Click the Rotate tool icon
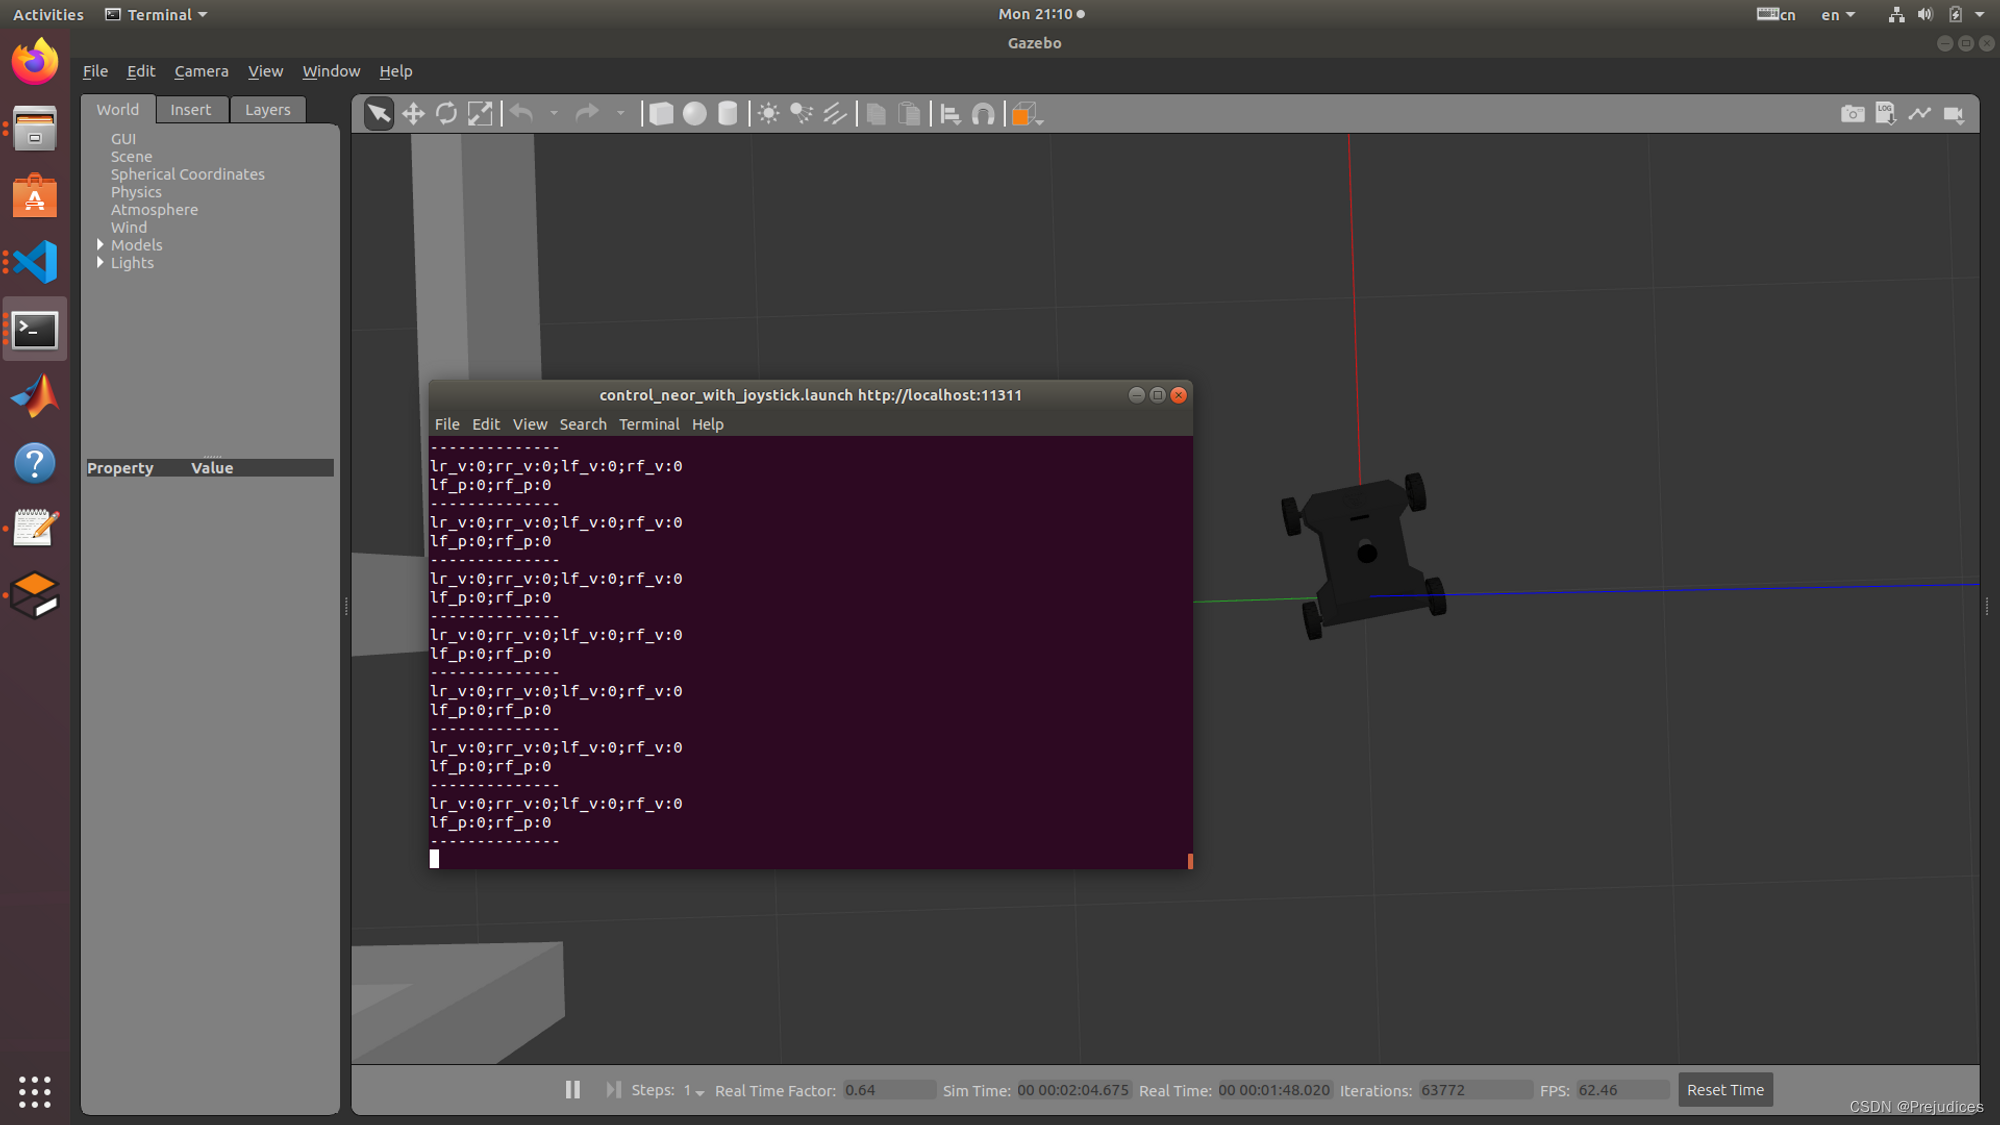 (446, 113)
